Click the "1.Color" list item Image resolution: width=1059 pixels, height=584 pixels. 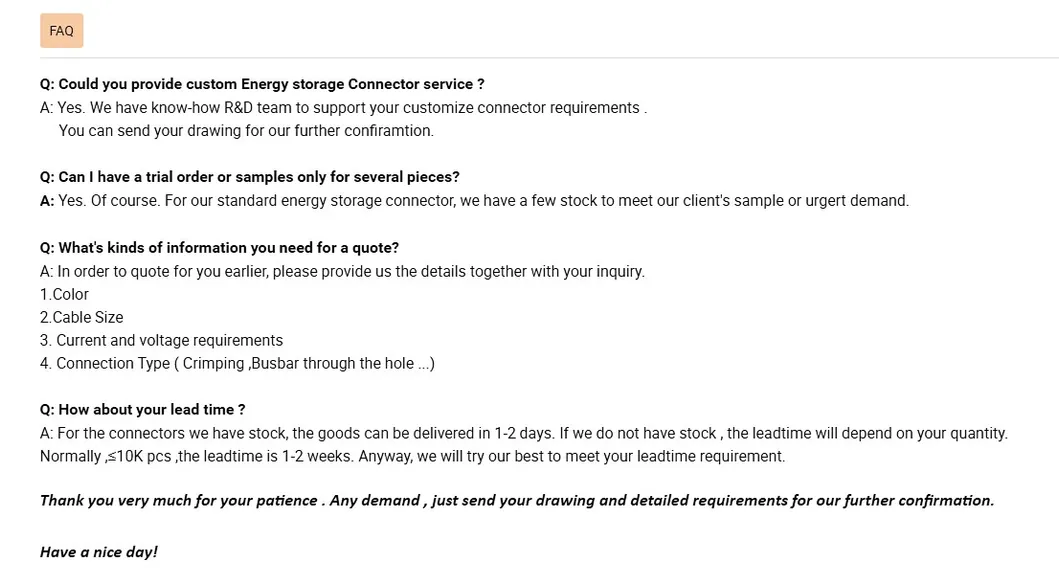click(64, 294)
